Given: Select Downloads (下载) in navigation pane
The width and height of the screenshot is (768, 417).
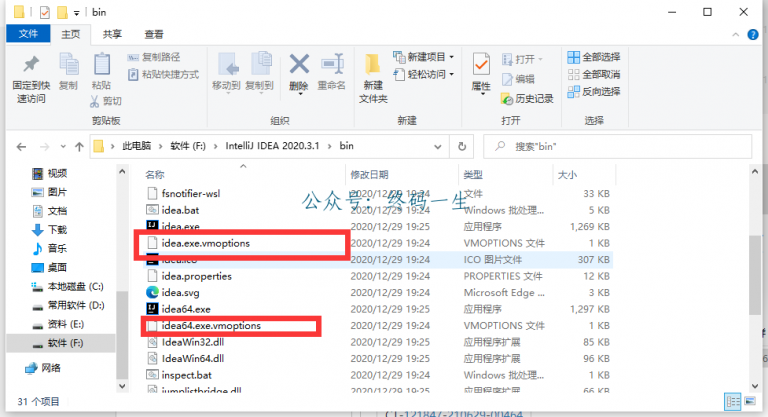Looking at the screenshot, I should (49, 230).
